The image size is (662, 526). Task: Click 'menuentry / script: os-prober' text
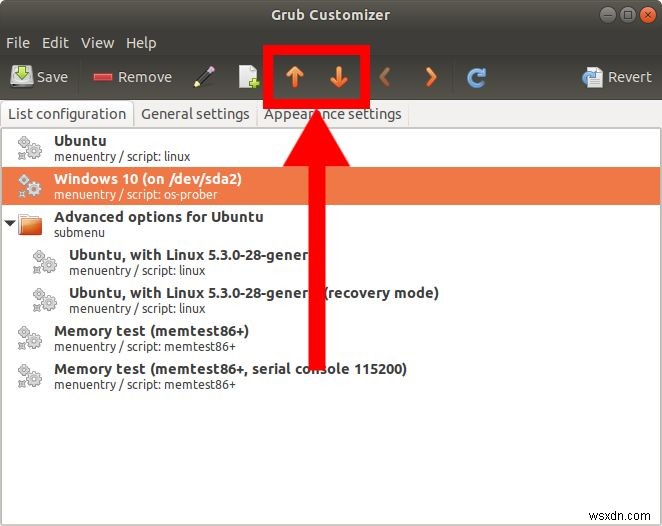point(136,195)
